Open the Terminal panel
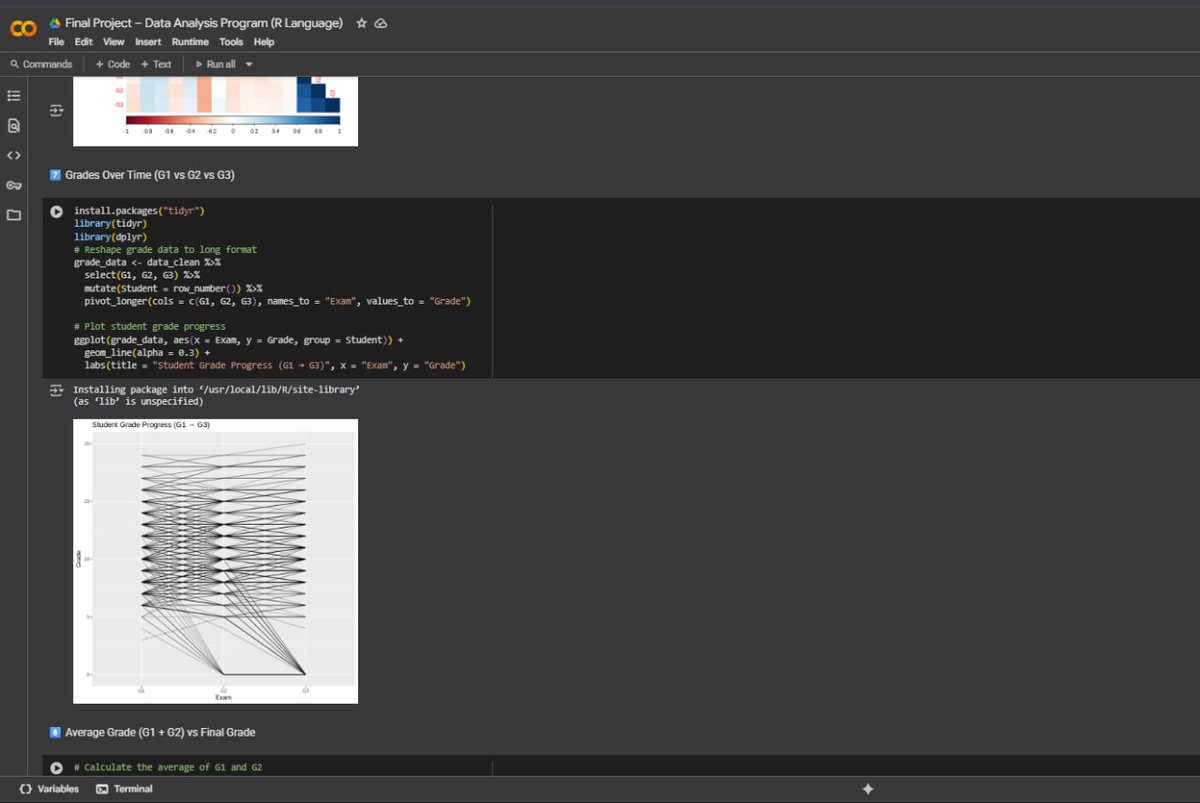This screenshot has height=803, width=1200. point(124,789)
